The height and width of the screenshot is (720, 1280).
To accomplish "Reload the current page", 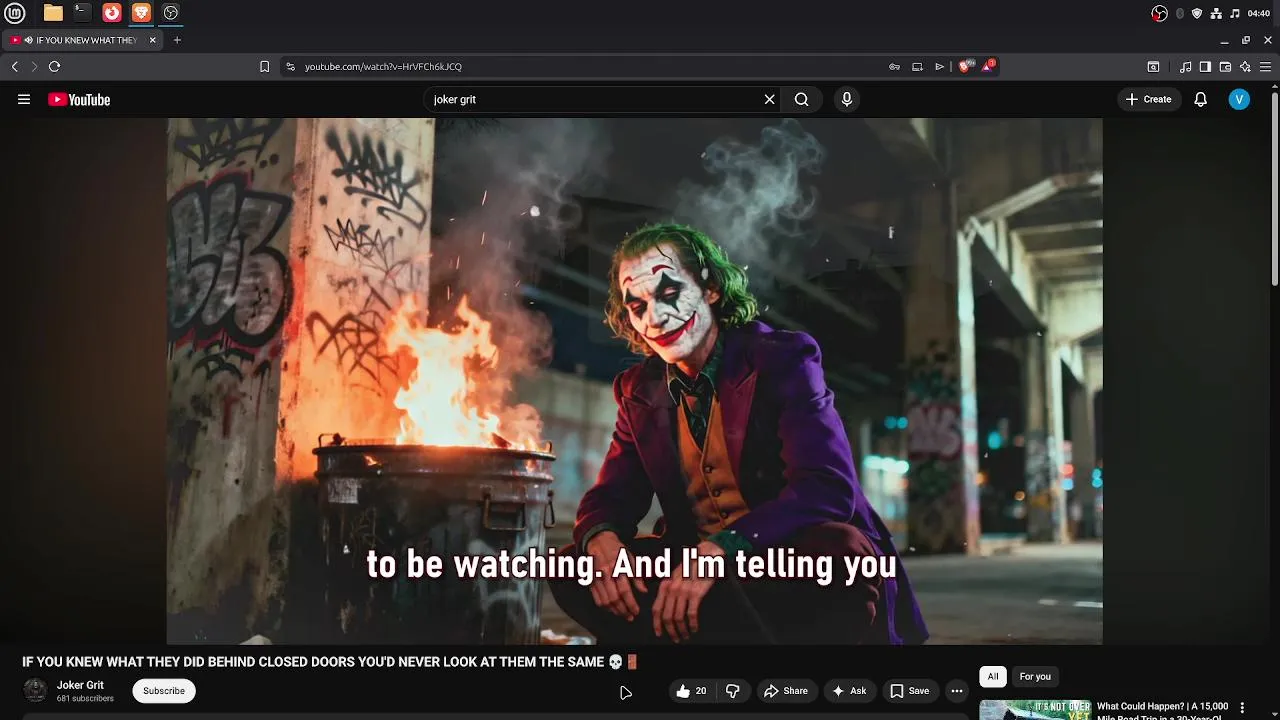I will point(54,66).
